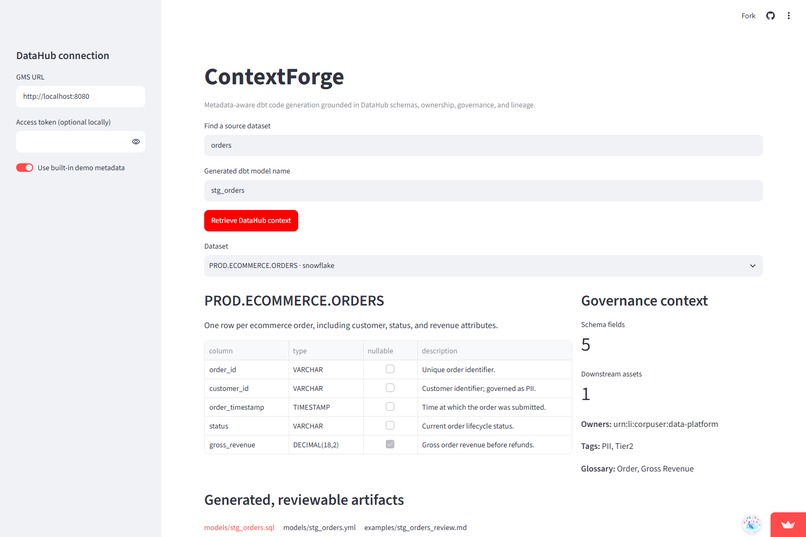Select 'Current order lifecycle status.' cell
Viewport: 806px width, 537px height.
[x=494, y=426]
